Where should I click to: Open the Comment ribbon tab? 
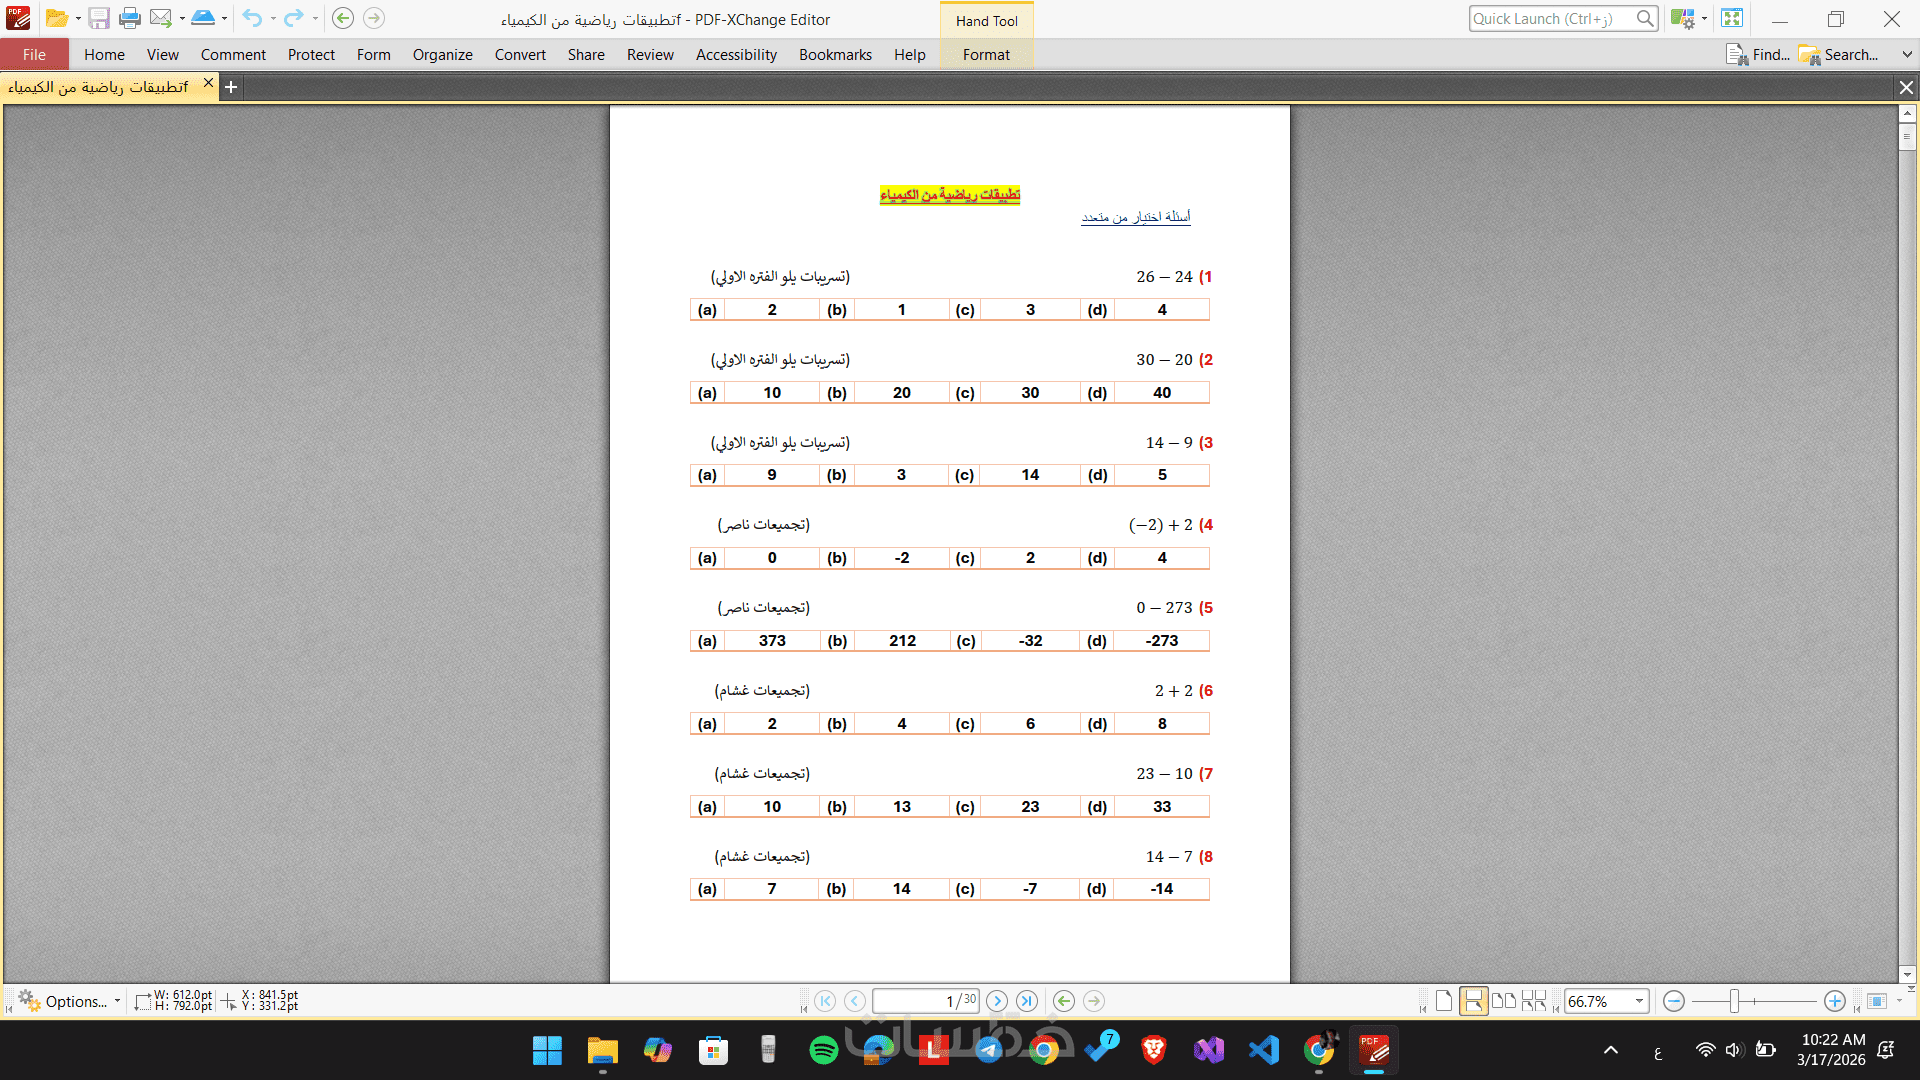233,55
